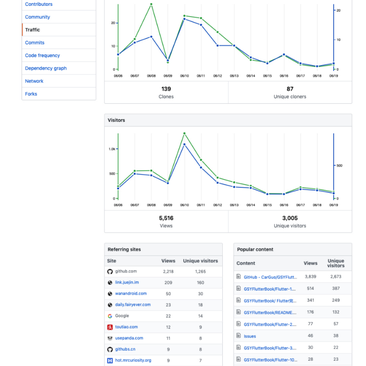Click the GitHub icon beside github.com
366x366 pixels.
pos(110,271)
